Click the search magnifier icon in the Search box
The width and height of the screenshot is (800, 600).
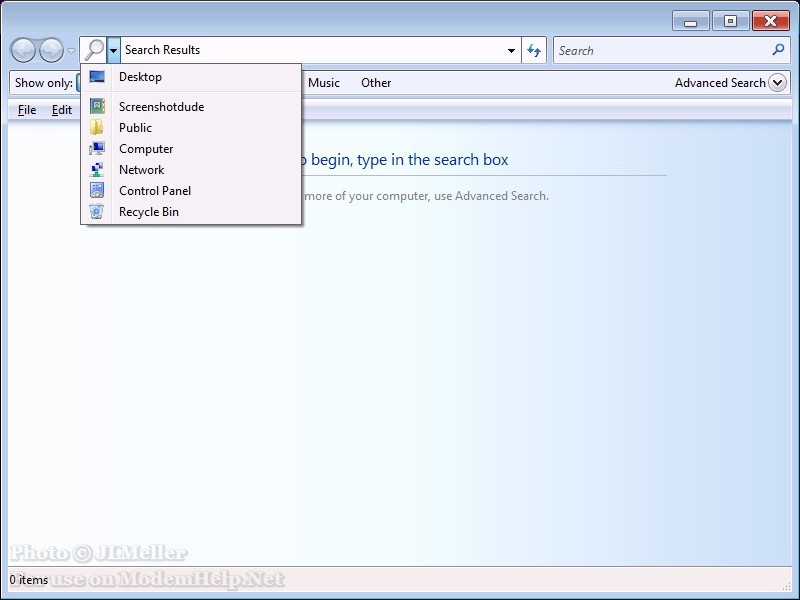[x=778, y=49]
